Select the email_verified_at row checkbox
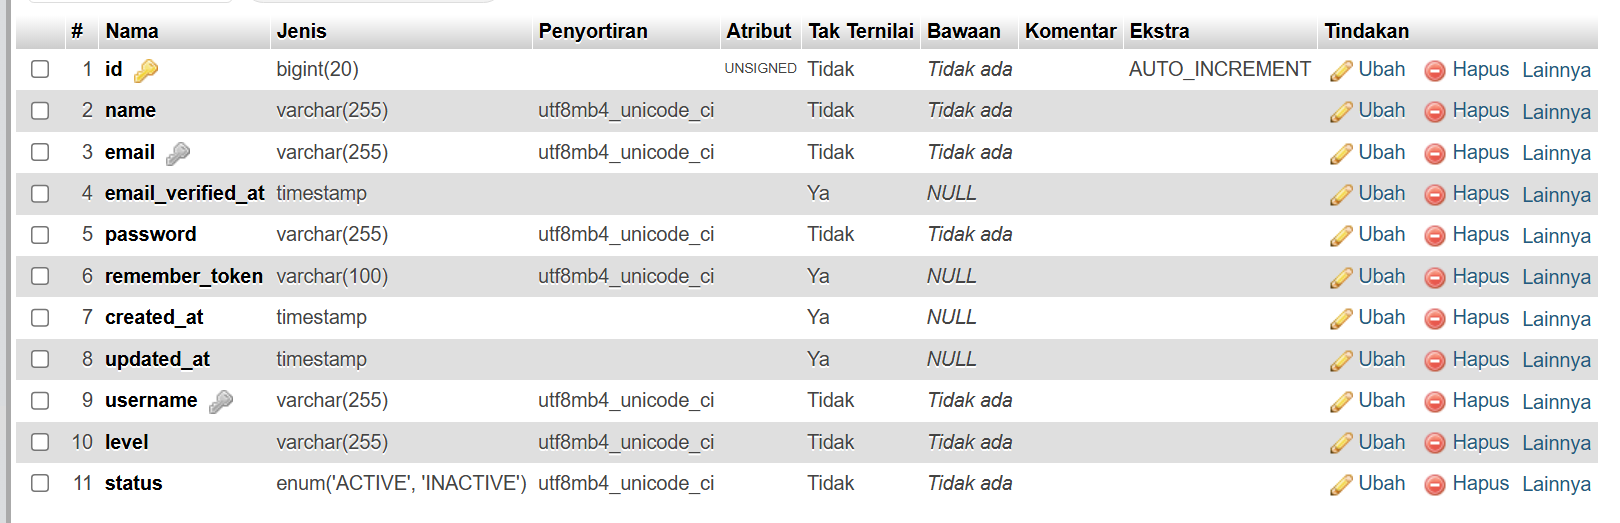 pyautogui.click(x=40, y=193)
